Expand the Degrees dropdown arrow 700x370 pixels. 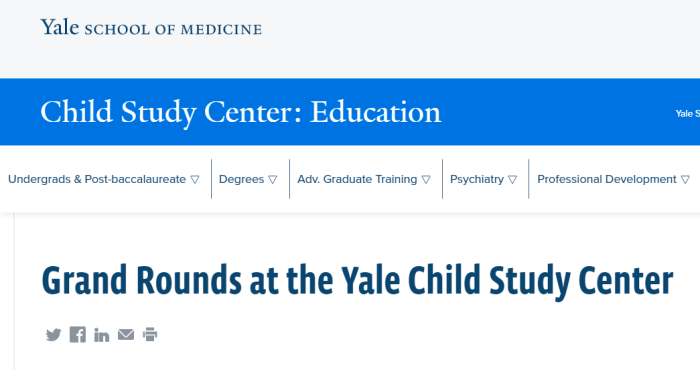pos(273,179)
